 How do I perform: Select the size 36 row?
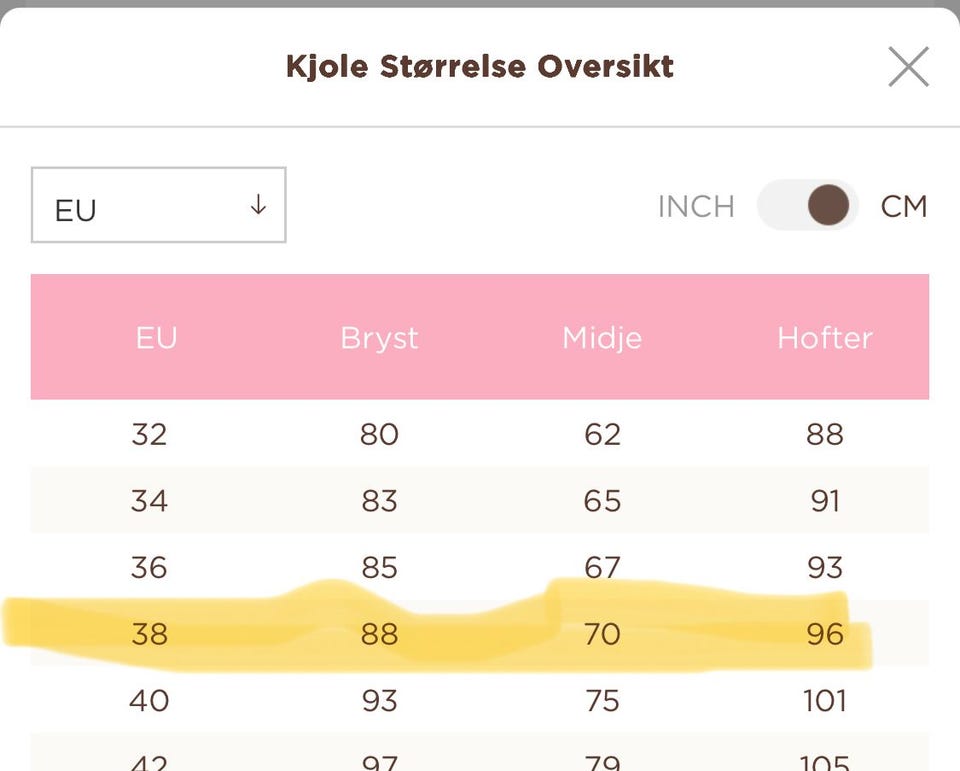(x=149, y=567)
